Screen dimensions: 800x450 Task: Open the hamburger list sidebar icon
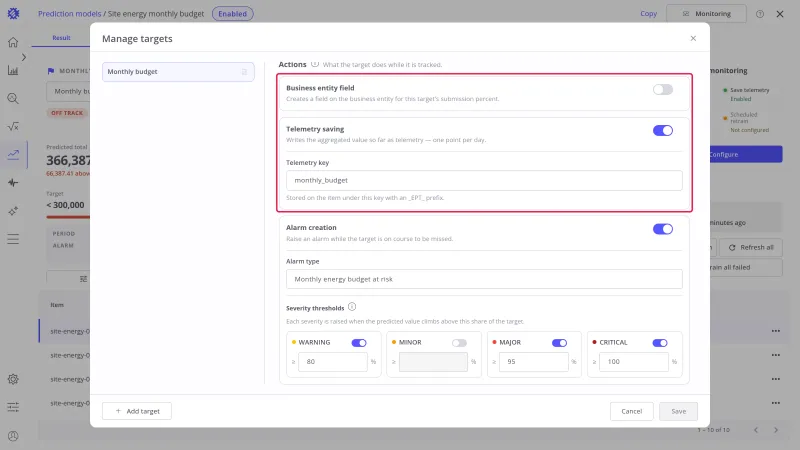coord(13,239)
